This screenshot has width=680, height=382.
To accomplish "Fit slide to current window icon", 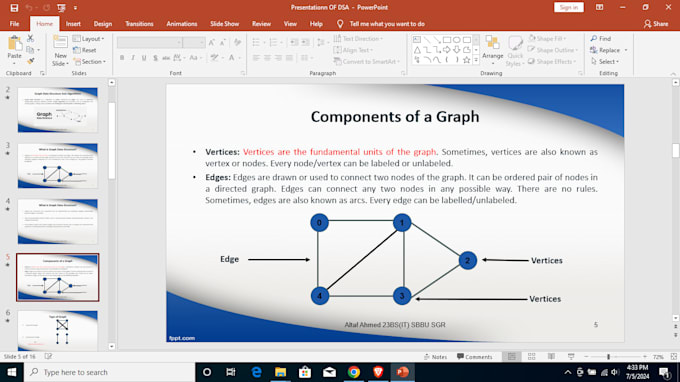I will coord(673,356).
